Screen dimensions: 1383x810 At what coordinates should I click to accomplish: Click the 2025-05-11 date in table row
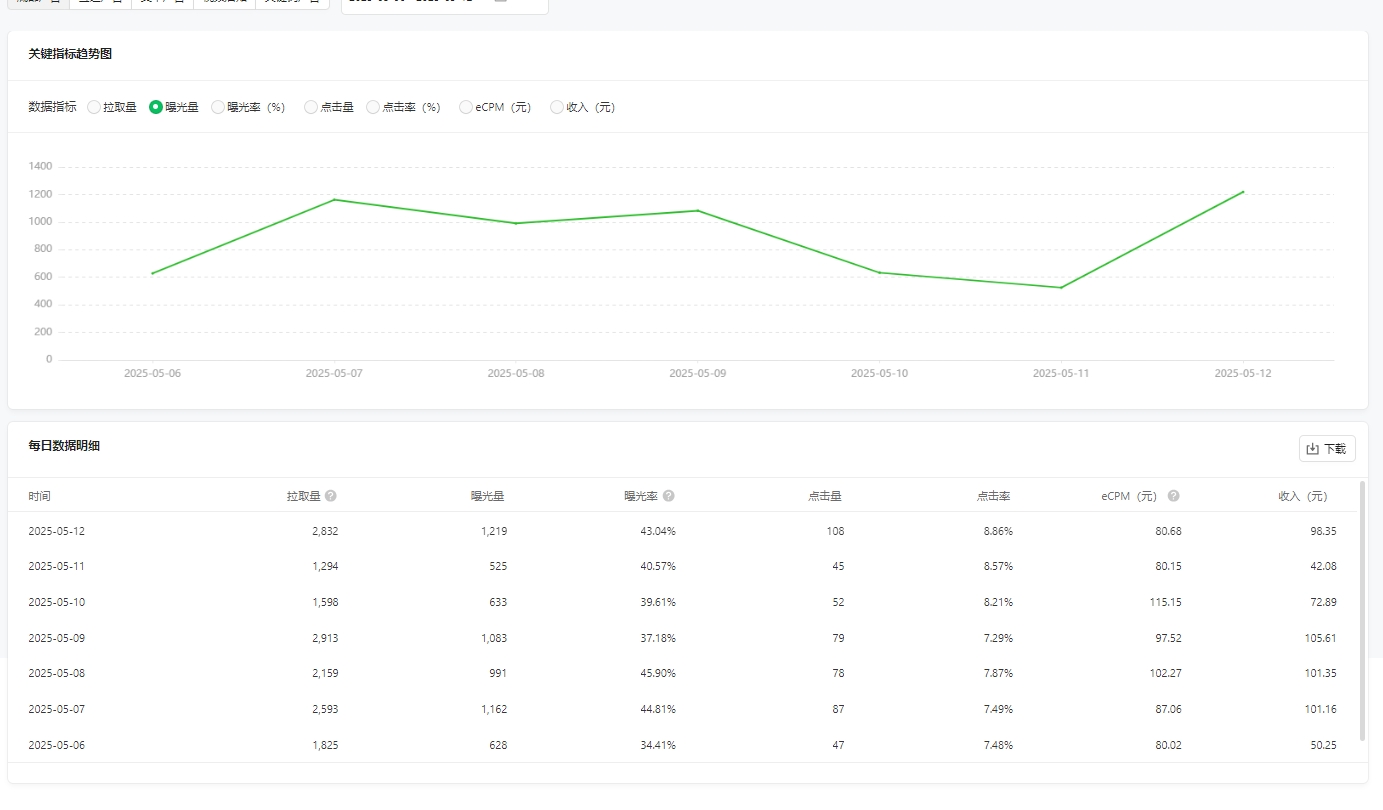coord(57,566)
